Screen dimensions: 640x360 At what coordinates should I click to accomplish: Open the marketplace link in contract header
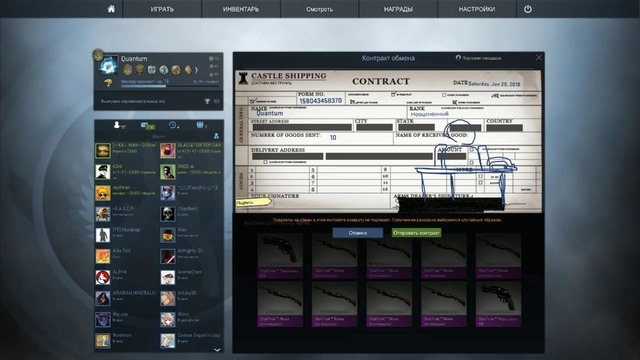click(x=478, y=58)
